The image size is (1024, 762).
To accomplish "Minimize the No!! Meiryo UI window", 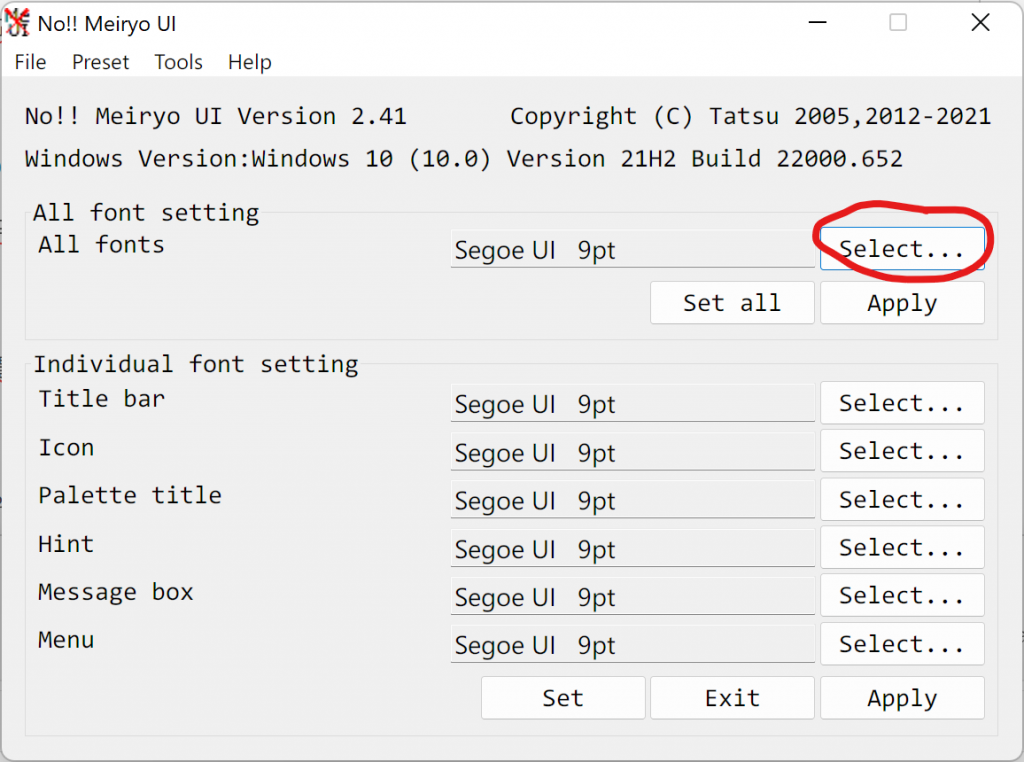I will (817, 23).
